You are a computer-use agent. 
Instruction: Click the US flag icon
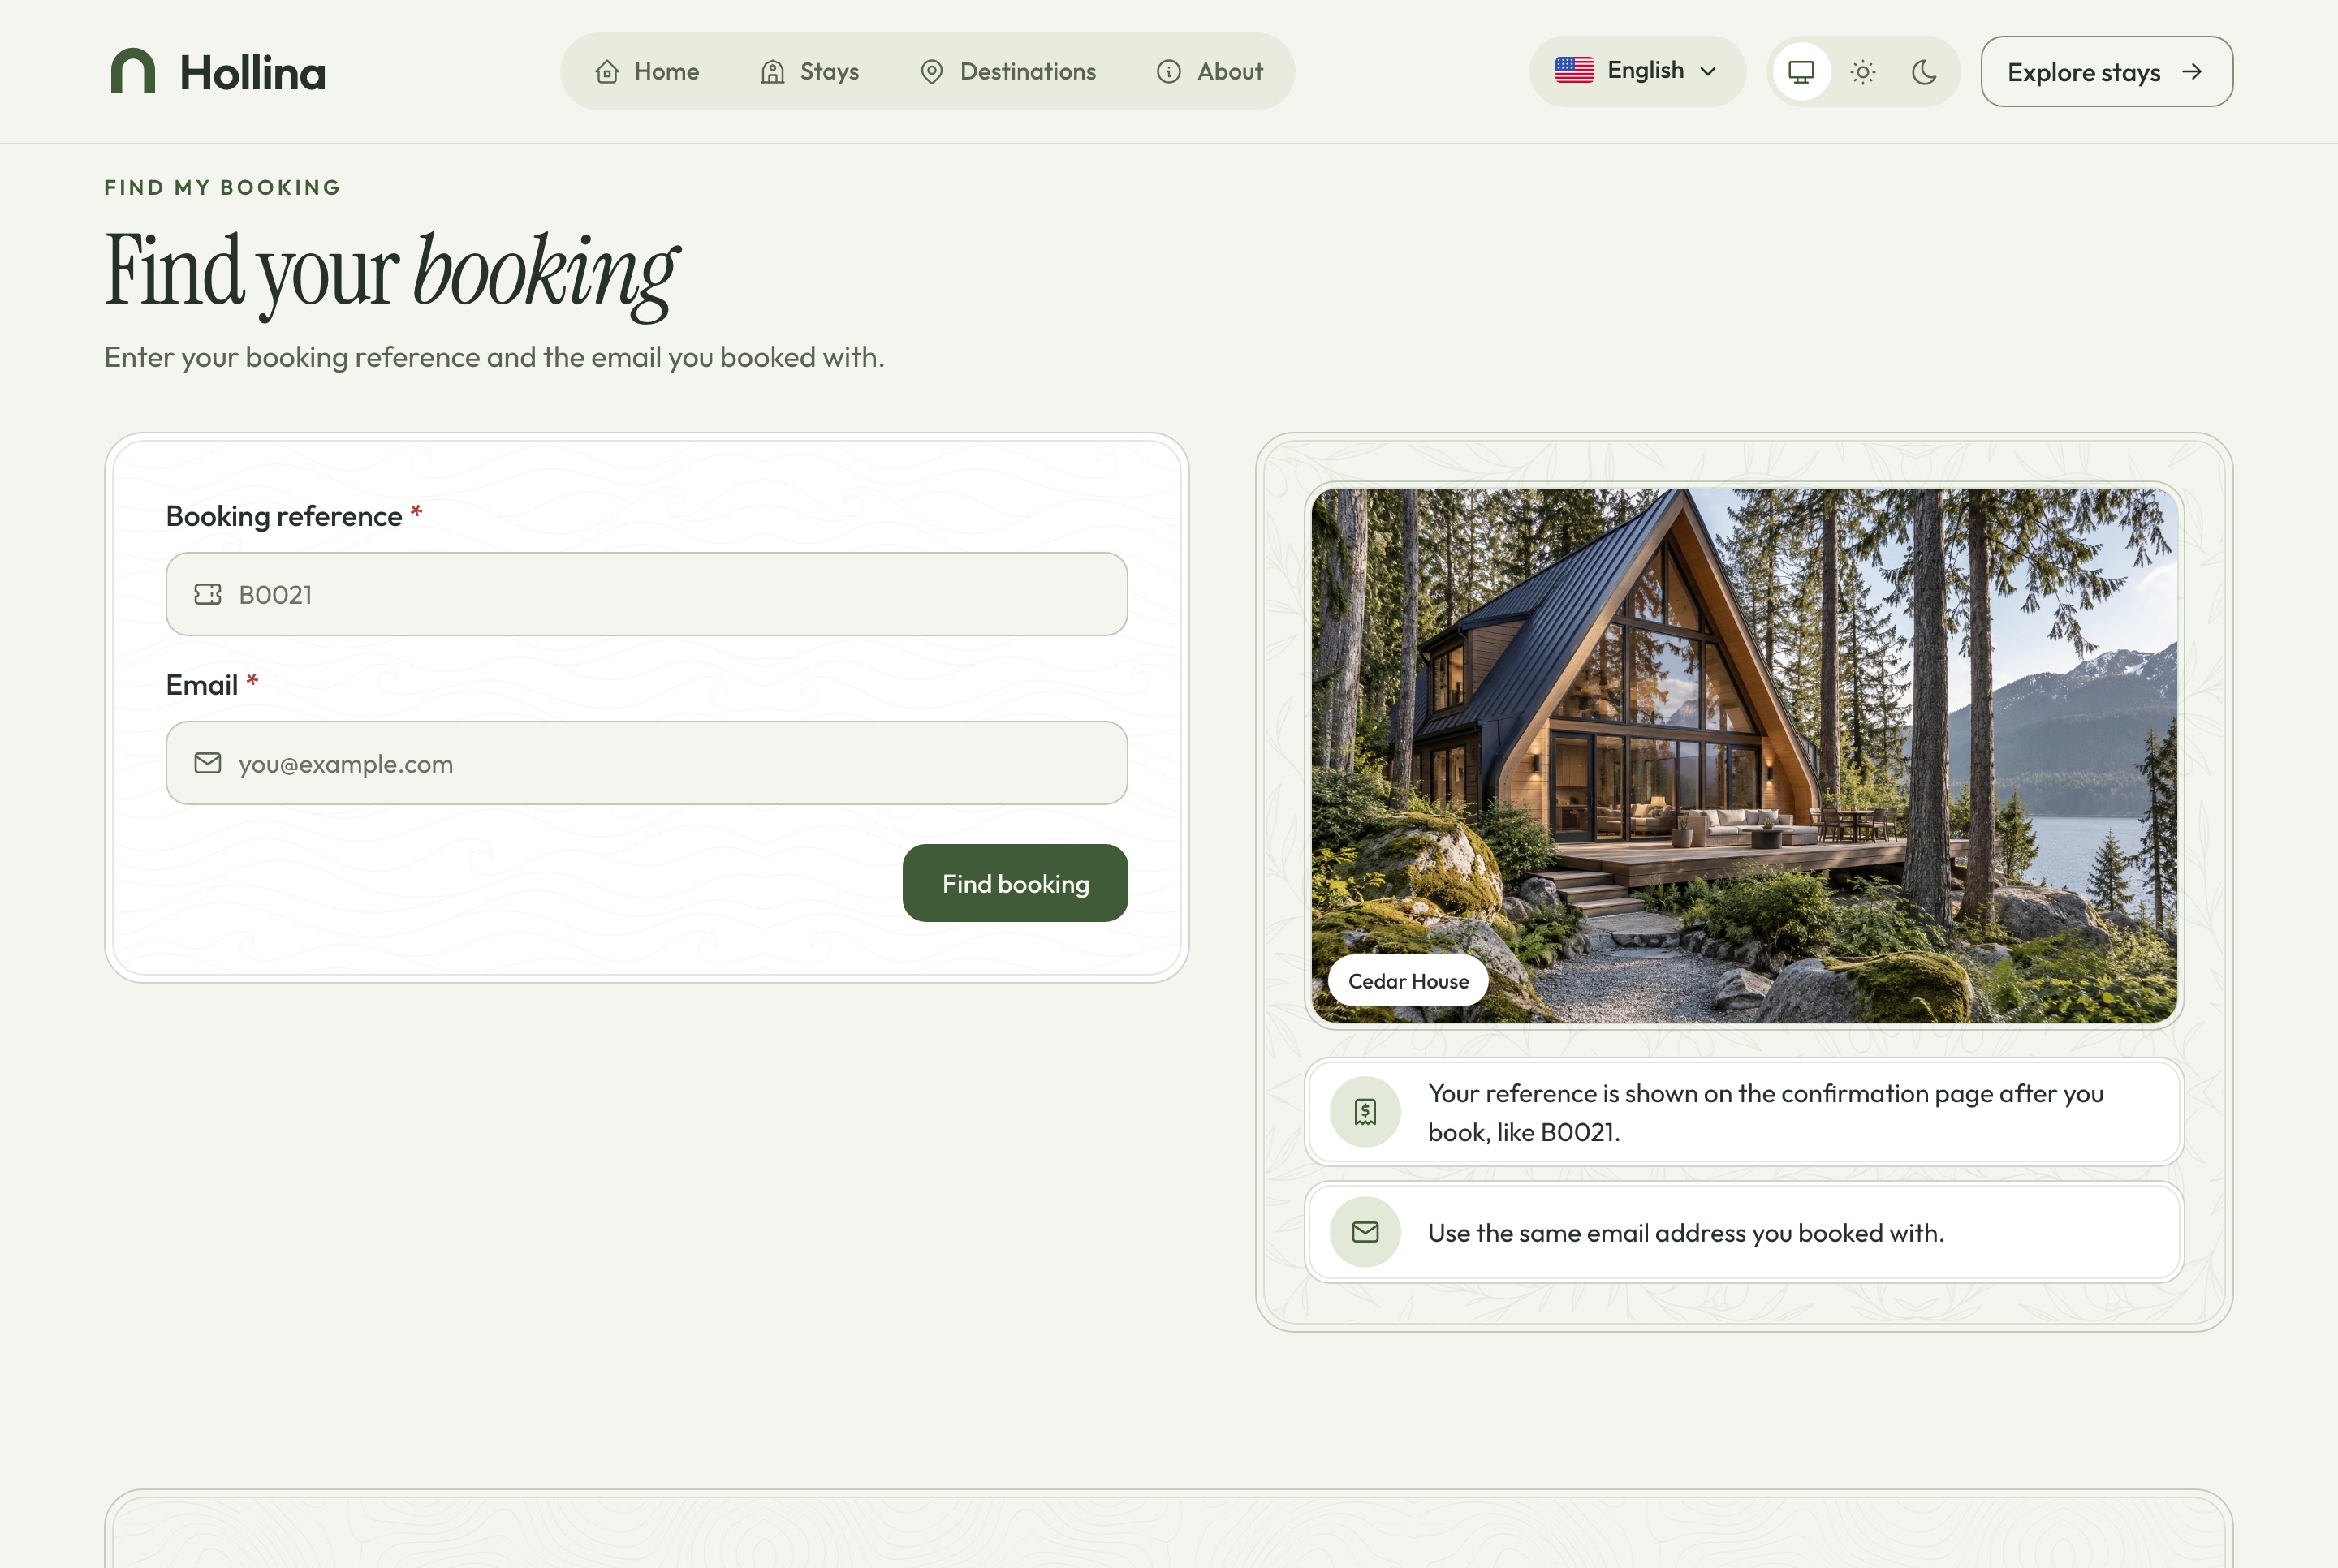[1574, 70]
